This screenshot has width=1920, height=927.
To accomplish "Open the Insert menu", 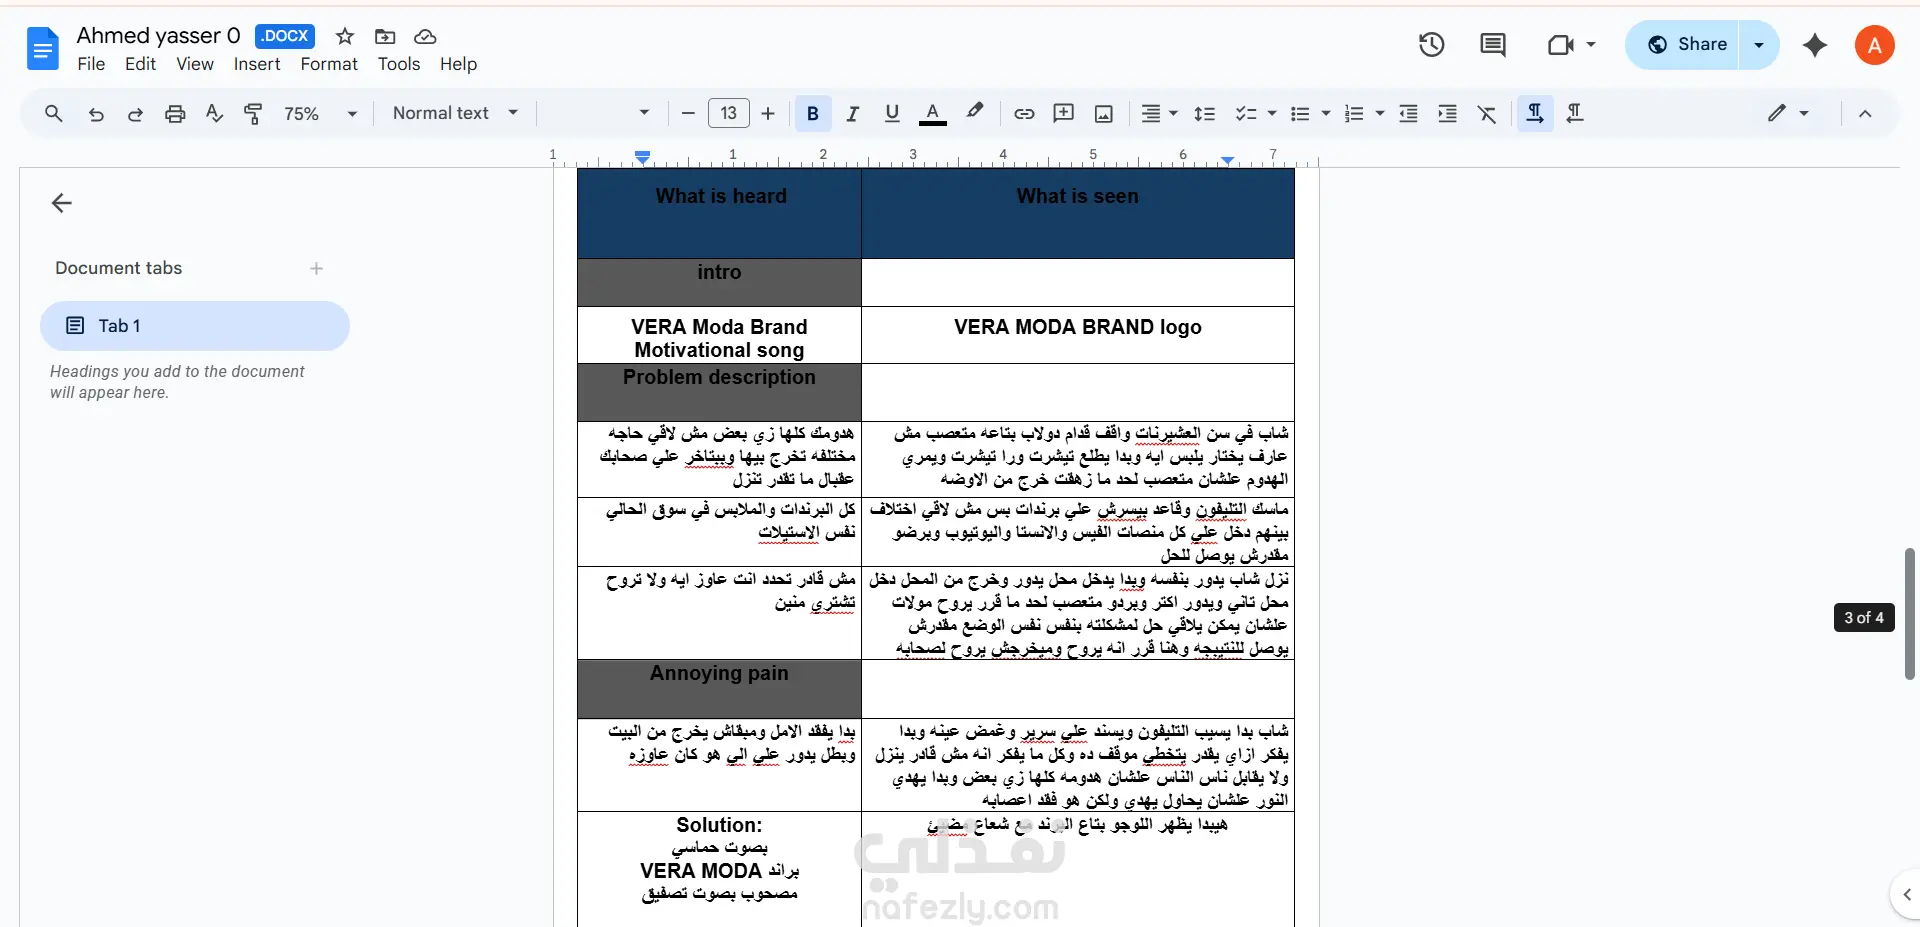I will click(x=257, y=64).
